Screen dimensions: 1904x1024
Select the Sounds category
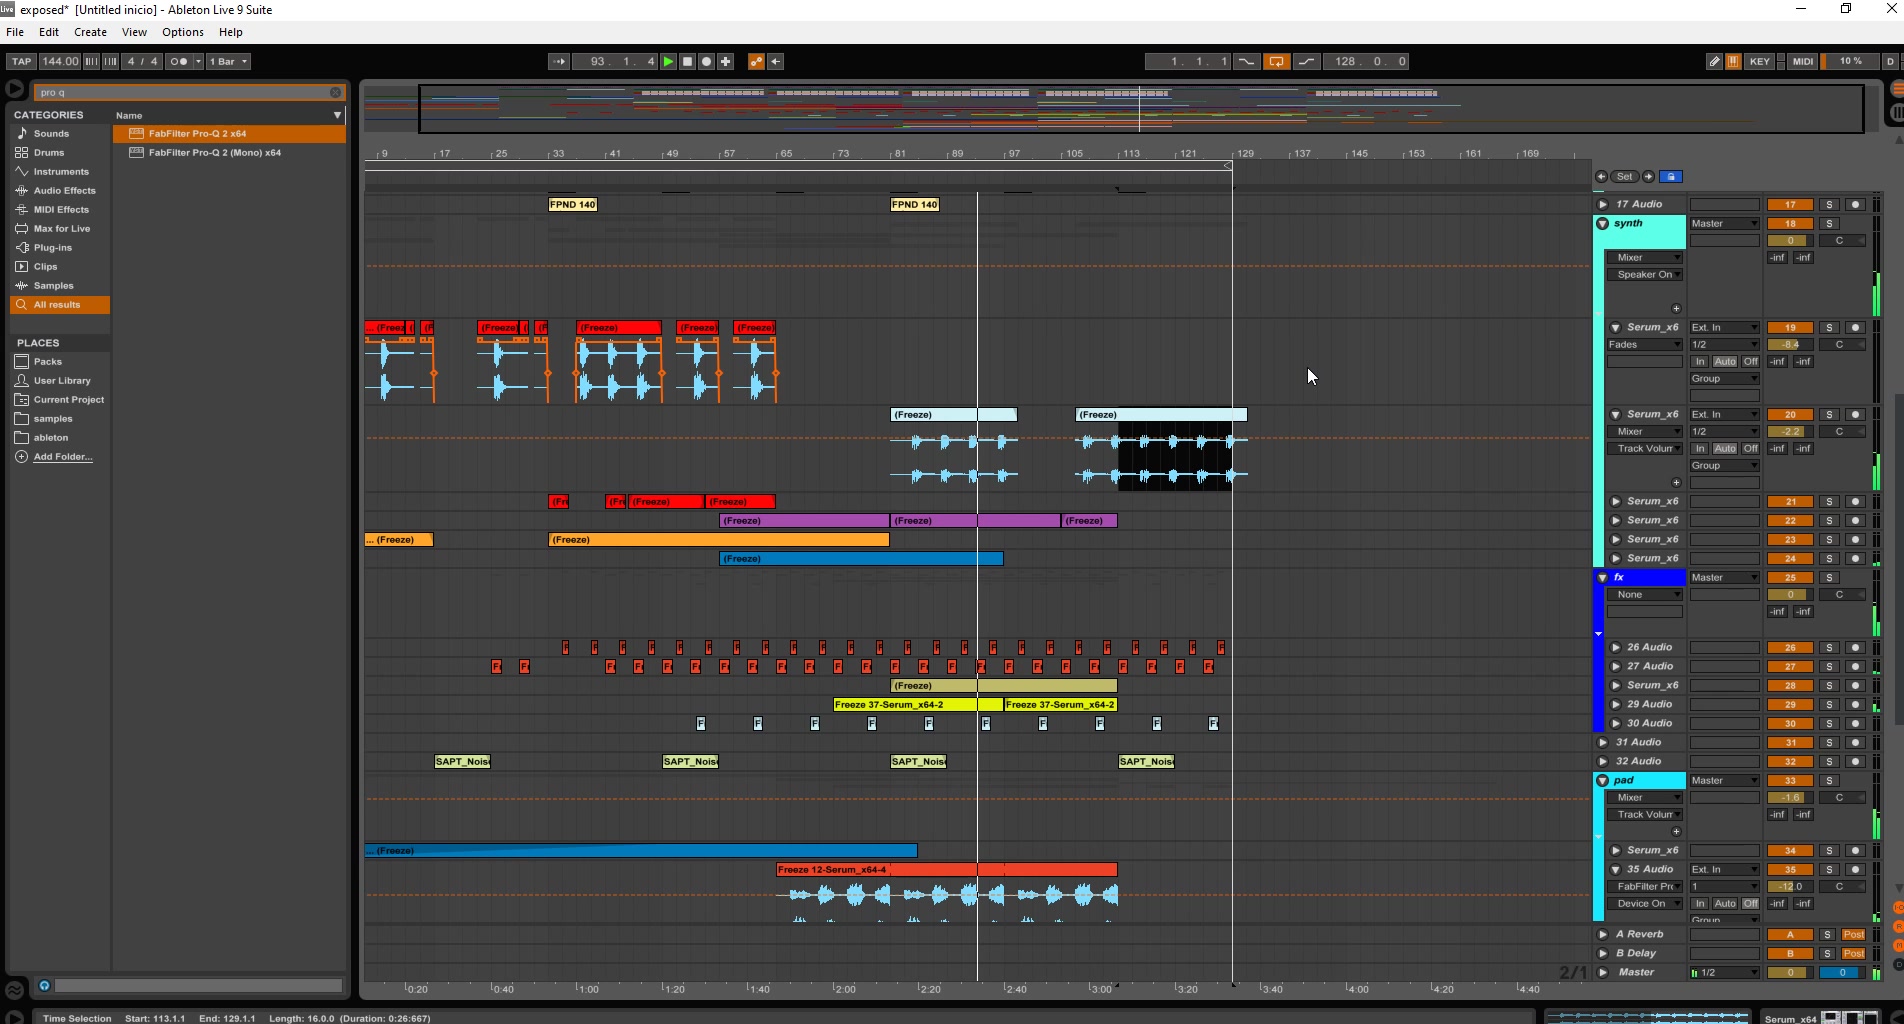coord(51,134)
